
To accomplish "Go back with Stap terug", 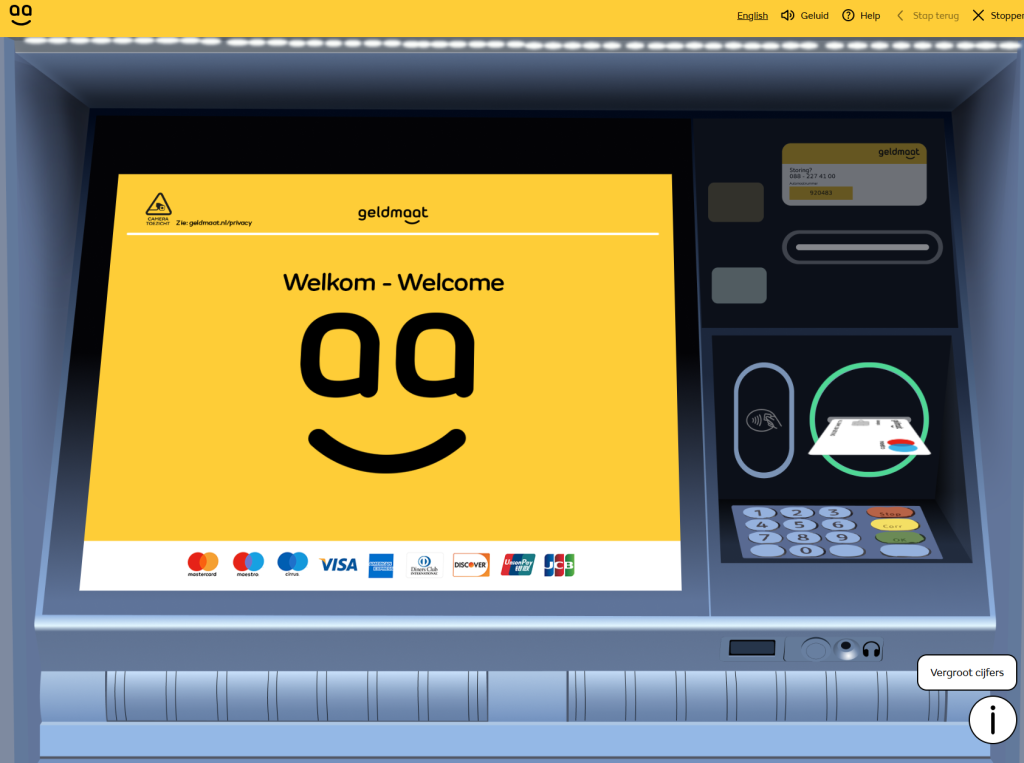I will tap(927, 15).
